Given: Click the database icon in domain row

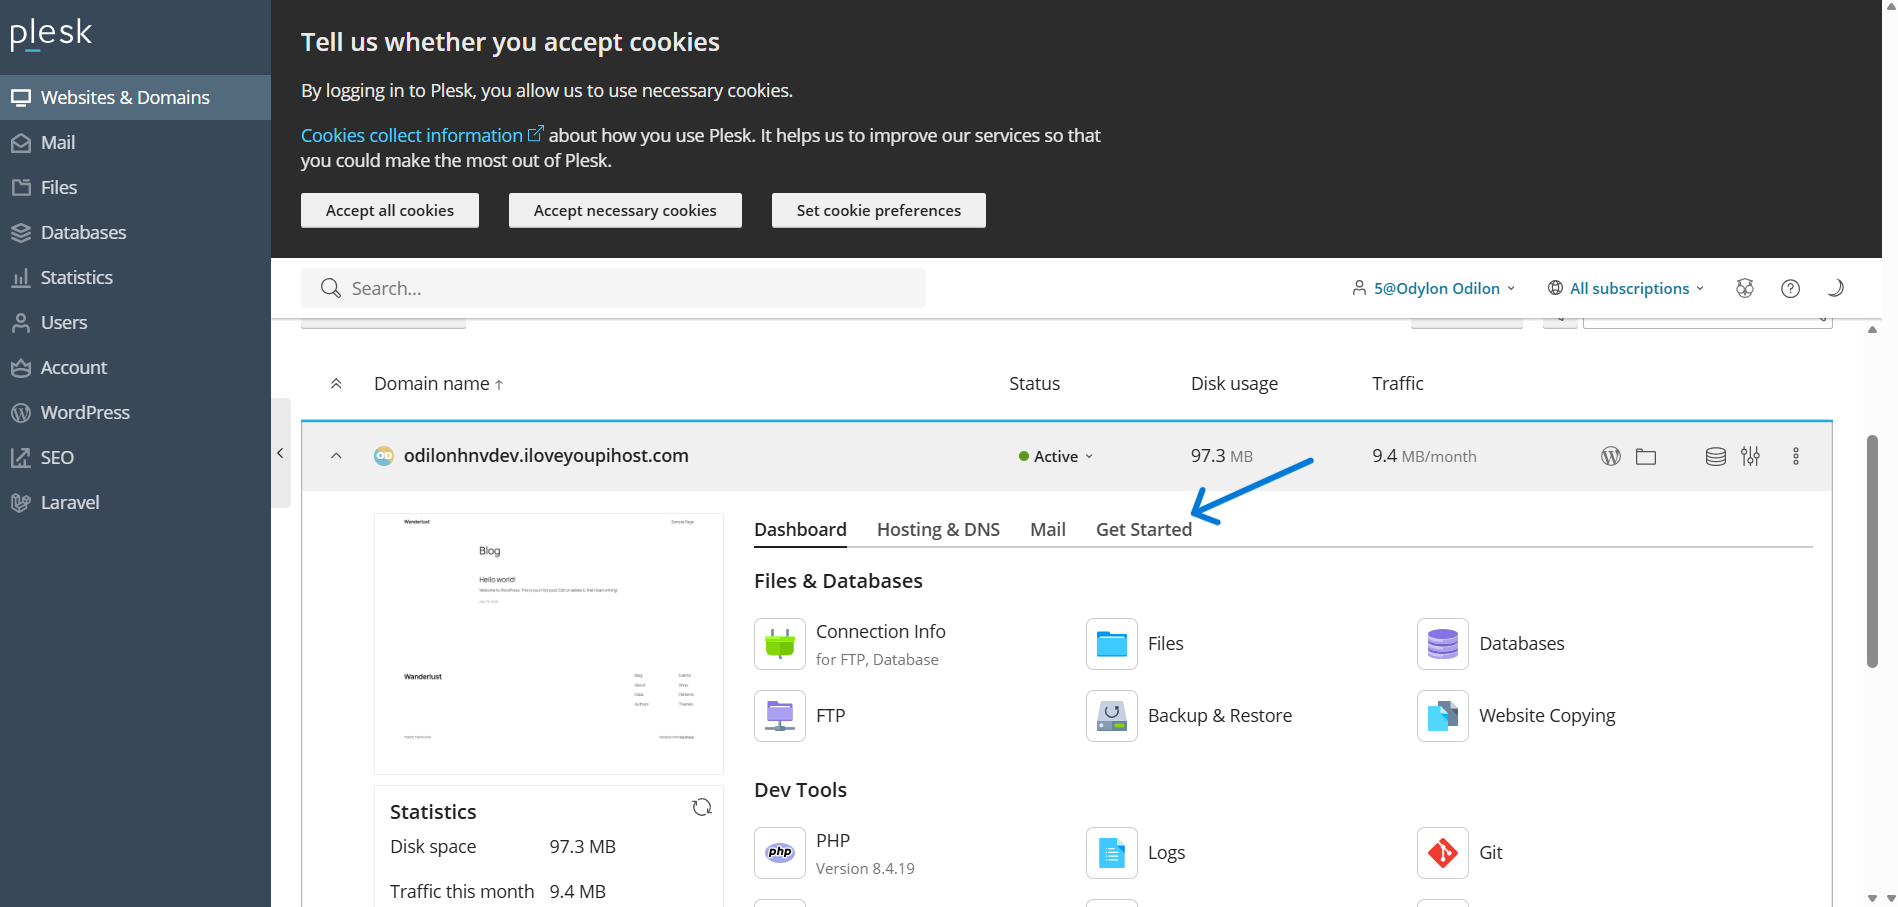Looking at the screenshot, I should pos(1715,456).
